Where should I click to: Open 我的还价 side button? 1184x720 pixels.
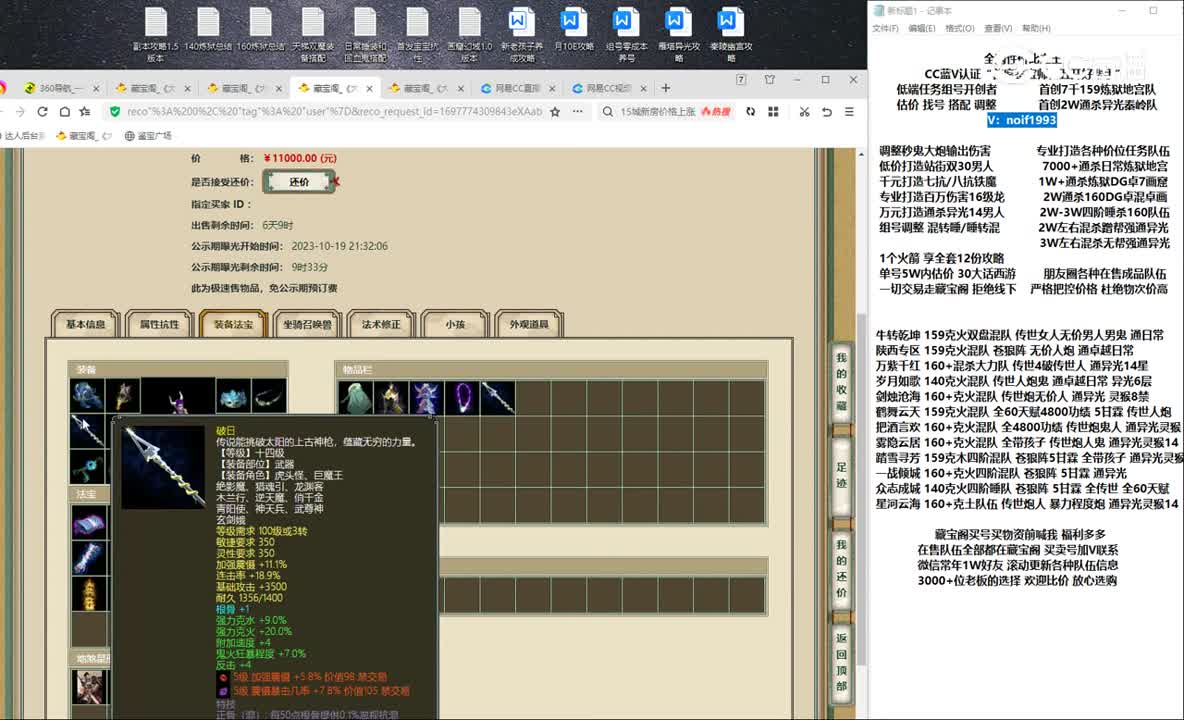coord(841,568)
